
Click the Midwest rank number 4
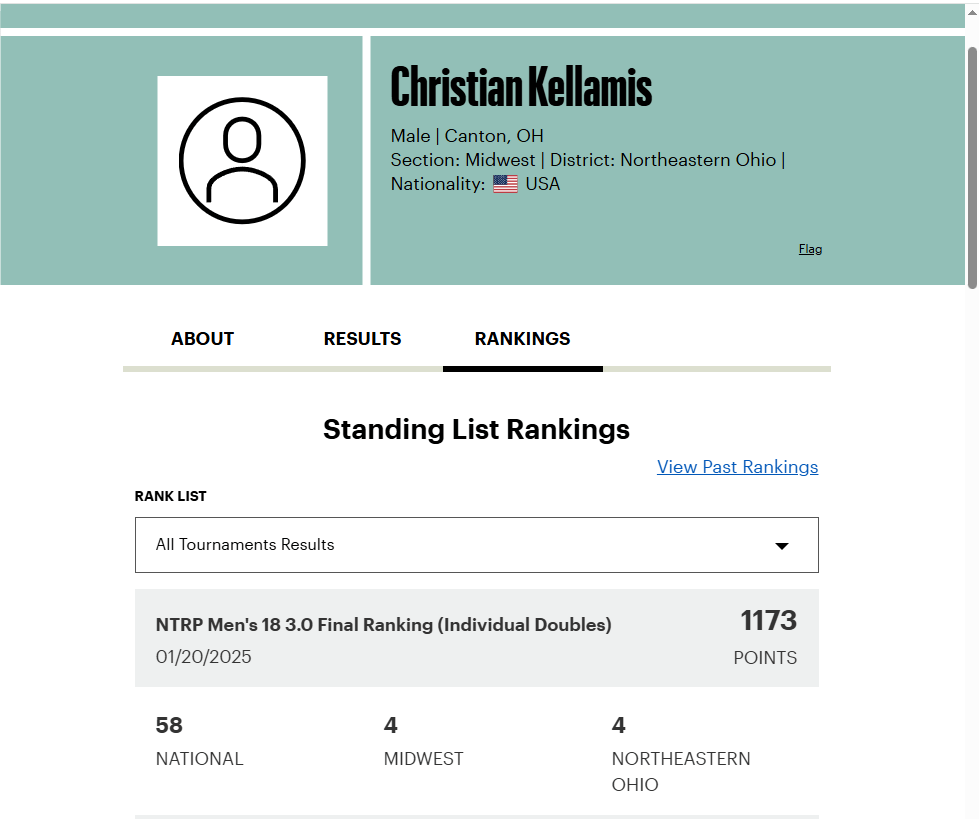[x=391, y=725]
